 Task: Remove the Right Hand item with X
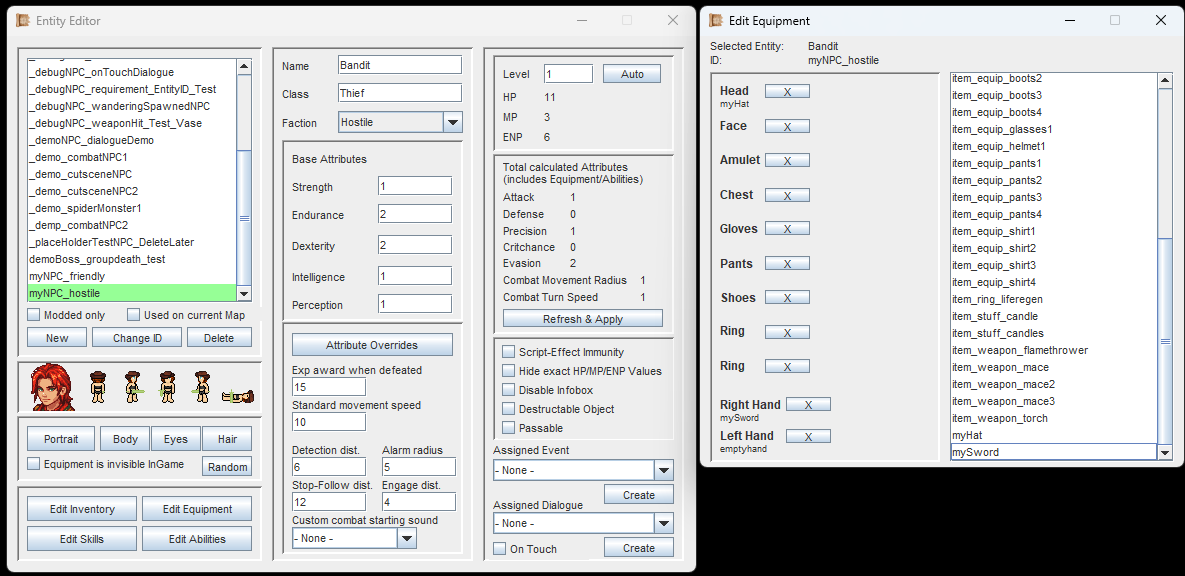[808, 404]
